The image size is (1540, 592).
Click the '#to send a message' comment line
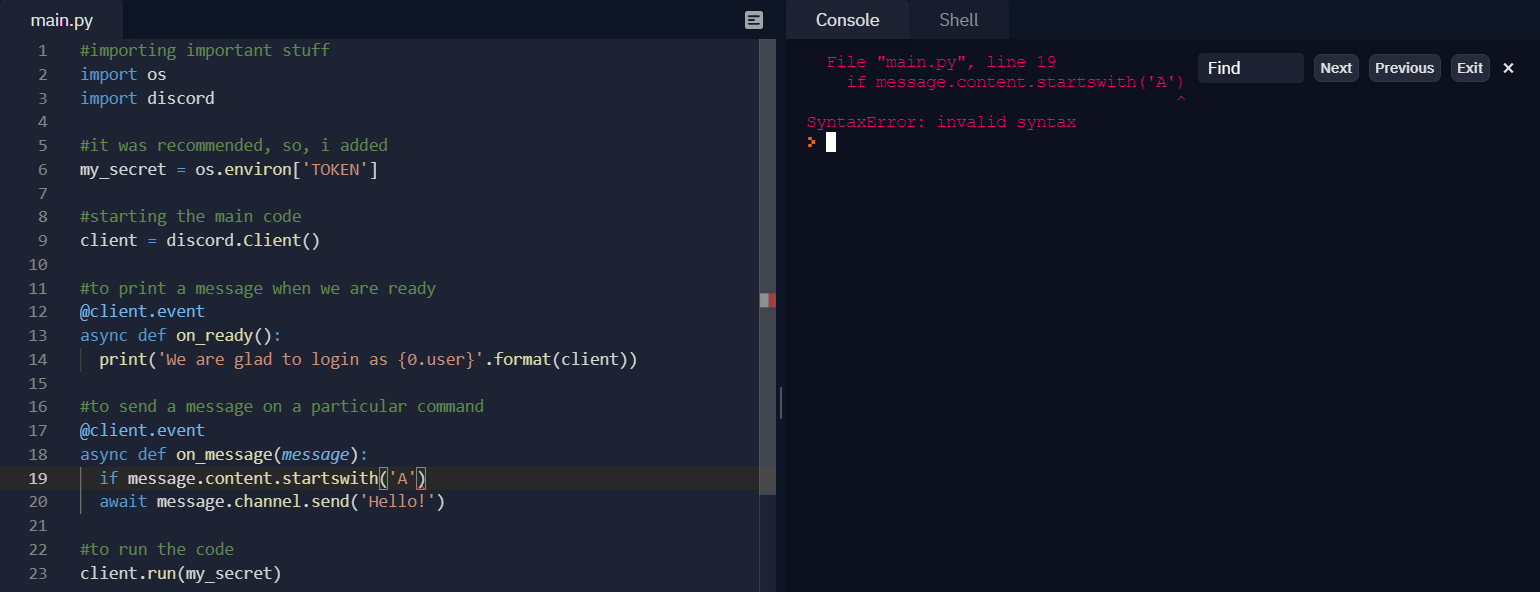282,406
